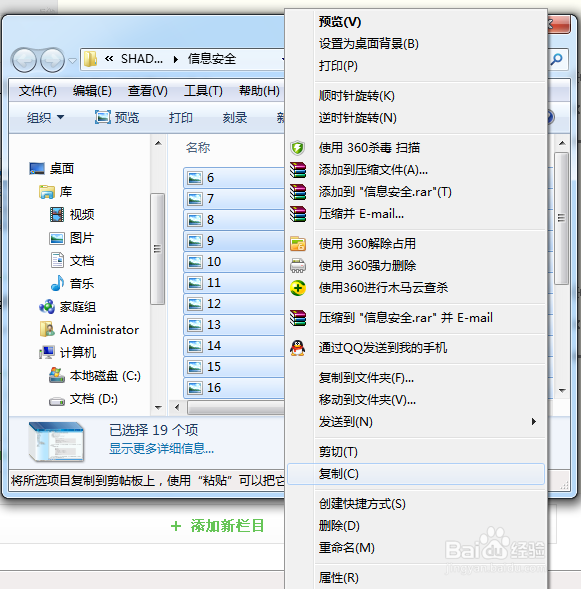The width and height of the screenshot is (581, 589).
Task: Click the 桌面 desktop icon in sidebar
Action: click(x=37, y=168)
